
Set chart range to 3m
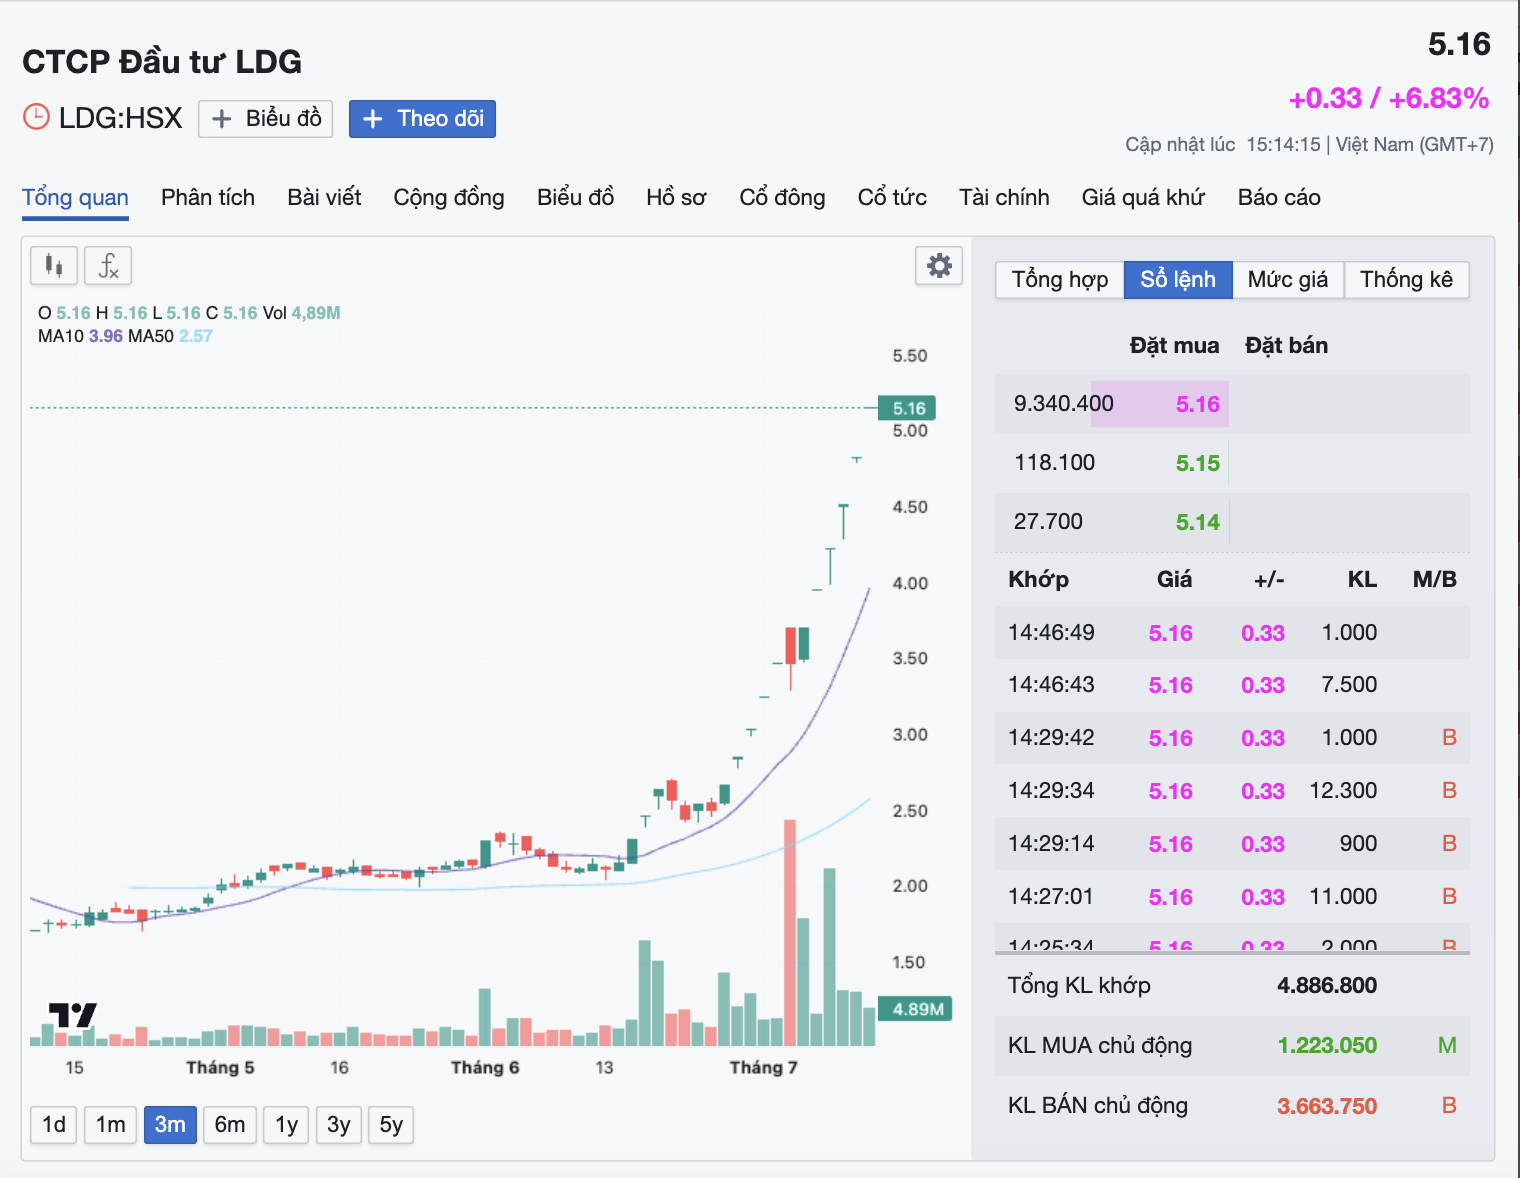click(x=170, y=1125)
